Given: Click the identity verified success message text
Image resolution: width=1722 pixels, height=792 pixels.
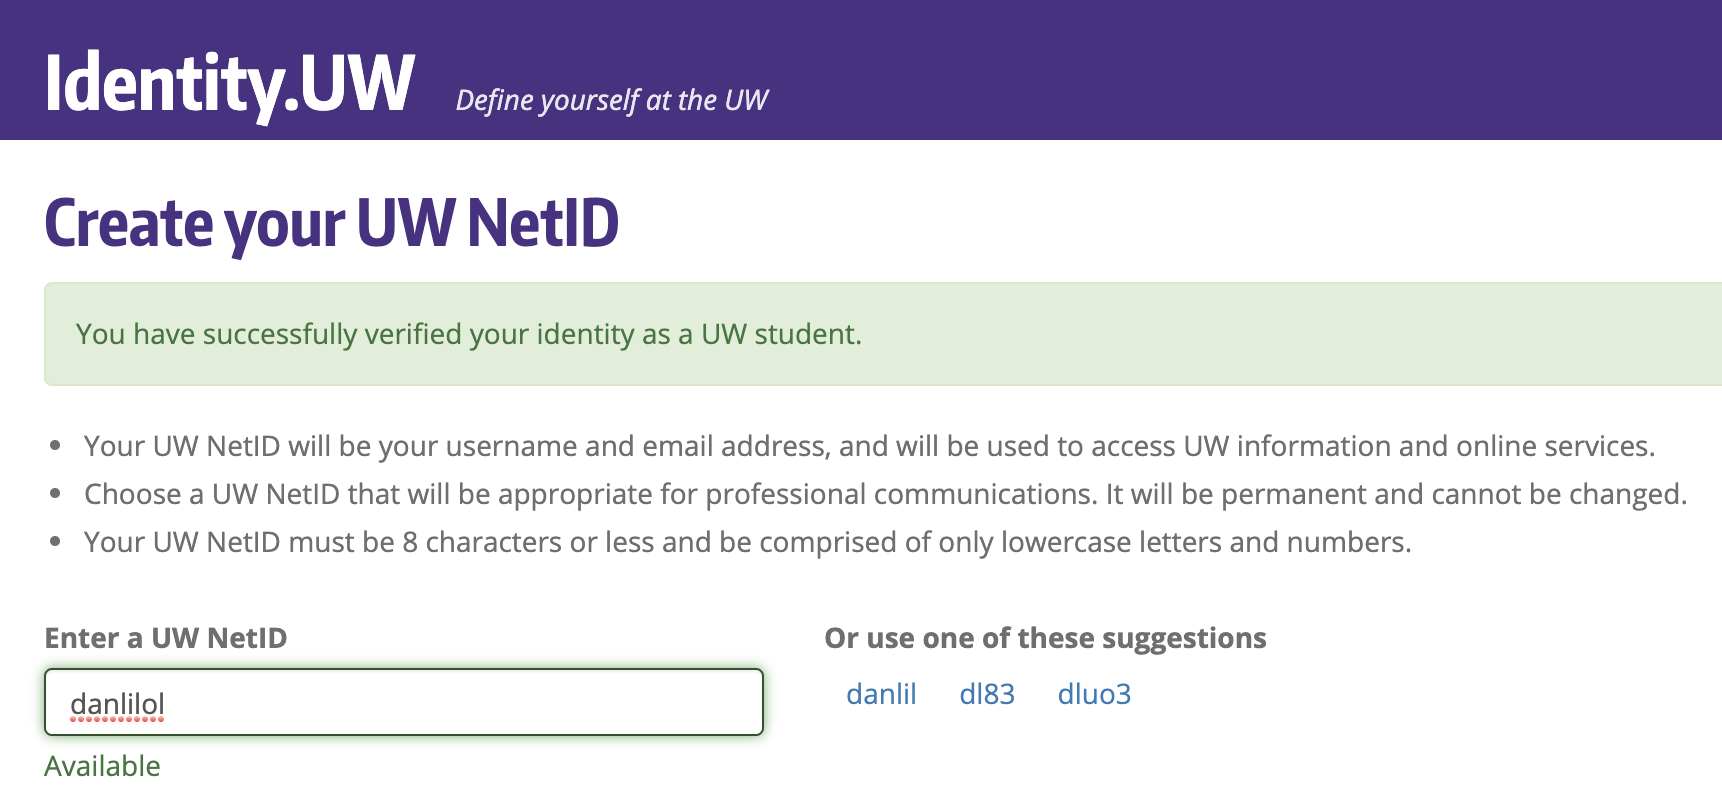Looking at the screenshot, I should [x=468, y=334].
